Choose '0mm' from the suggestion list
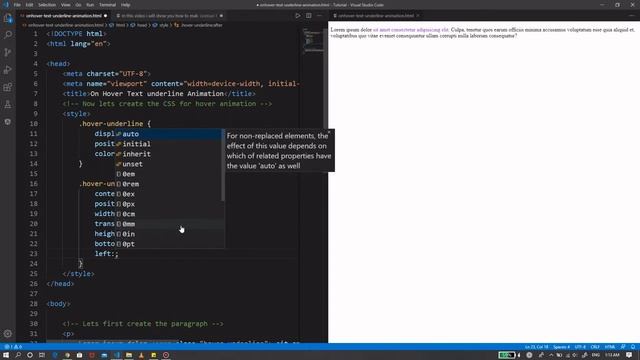Image resolution: width=640 pixels, height=360 pixels. tap(169, 224)
